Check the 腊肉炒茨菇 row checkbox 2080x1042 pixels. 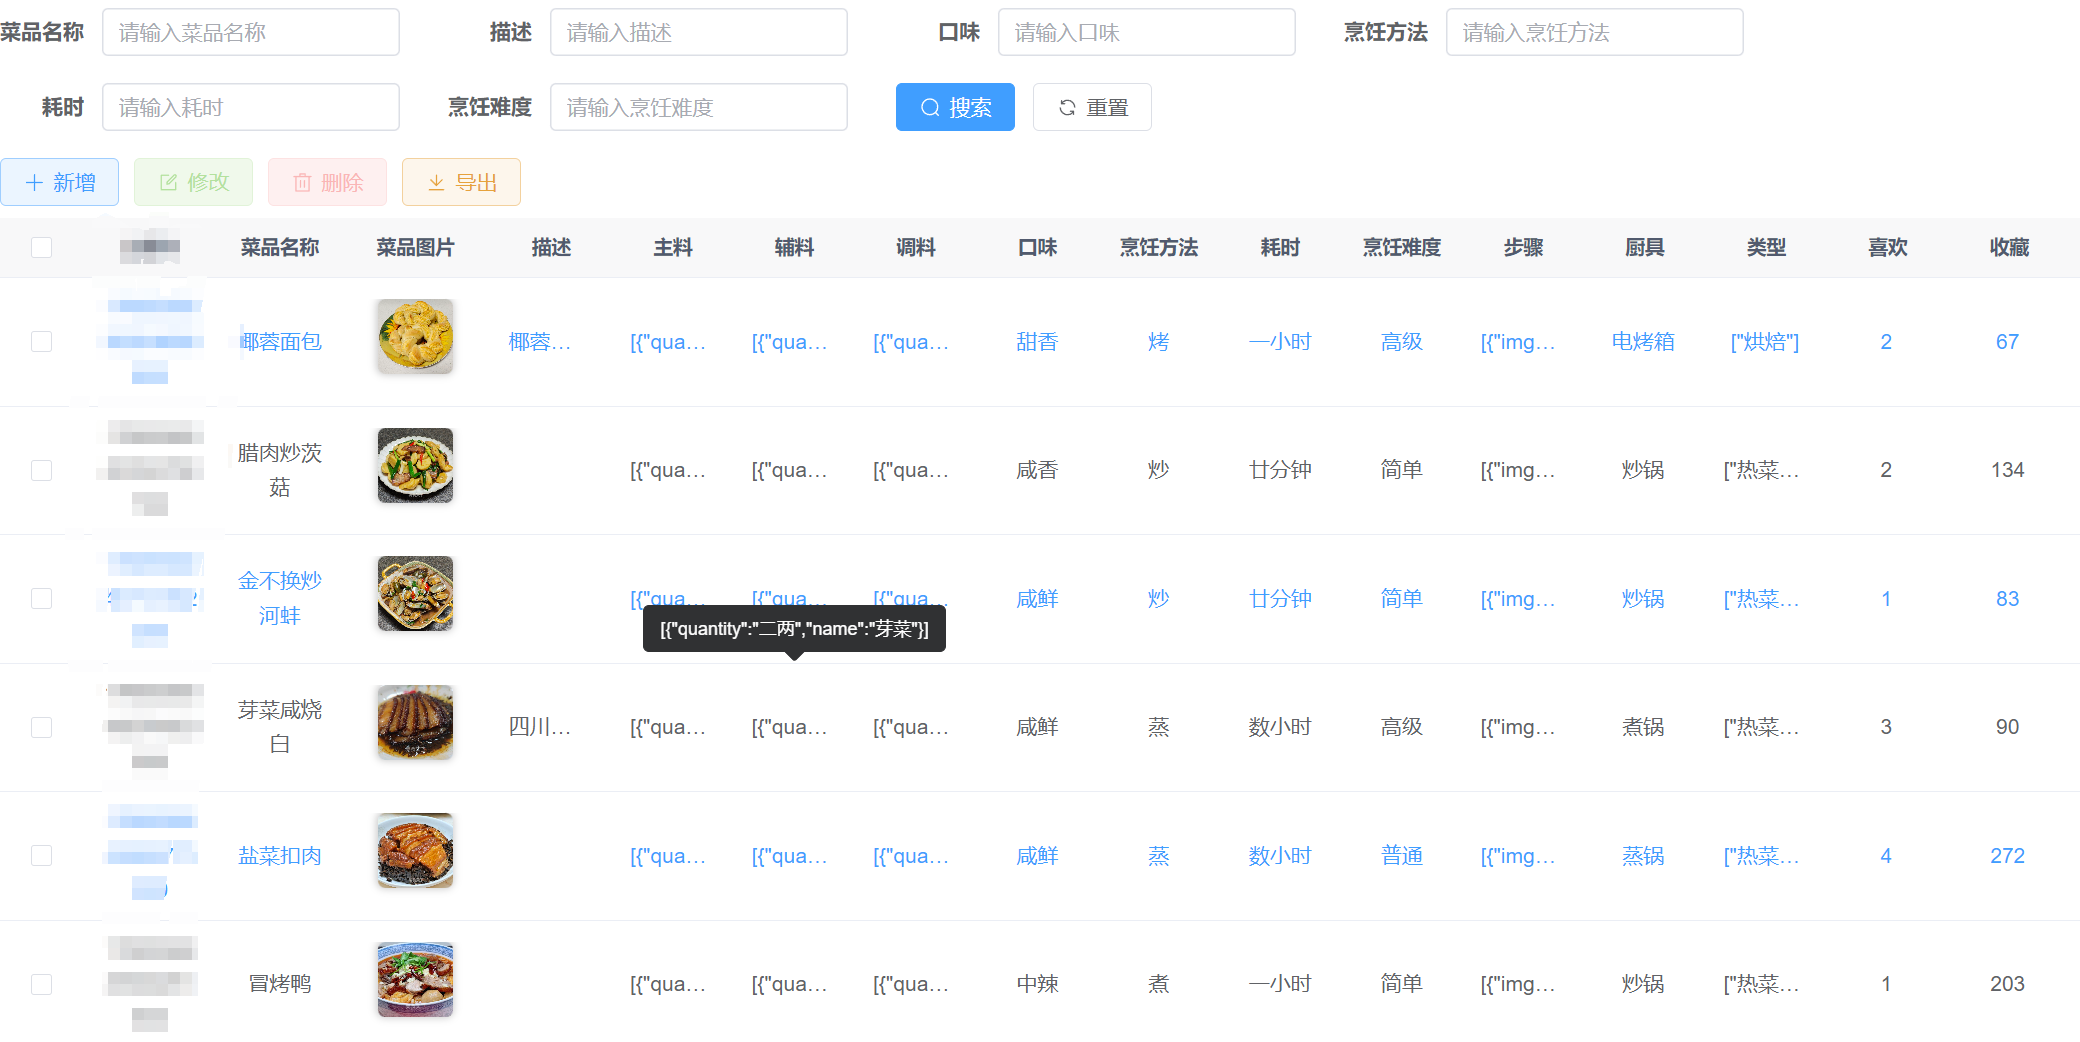[x=41, y=470]
